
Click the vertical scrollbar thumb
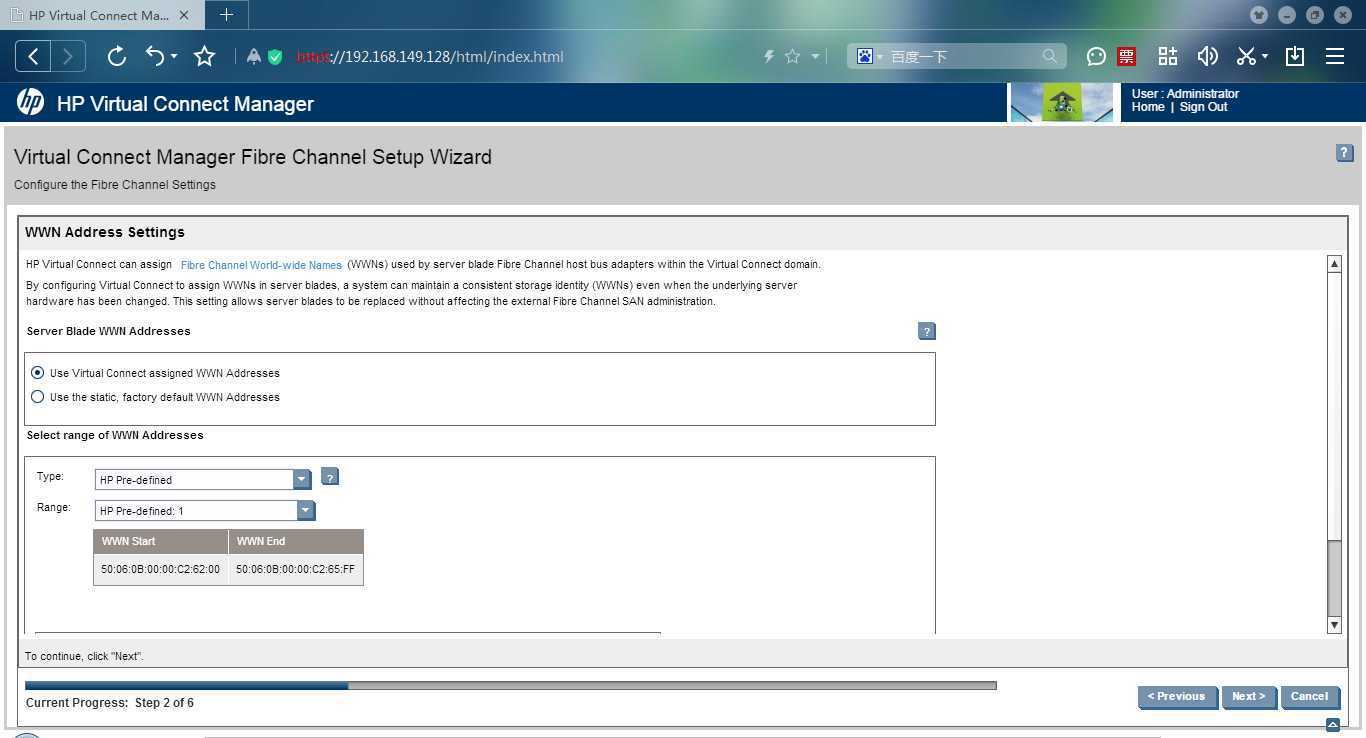coord(1334,577)
